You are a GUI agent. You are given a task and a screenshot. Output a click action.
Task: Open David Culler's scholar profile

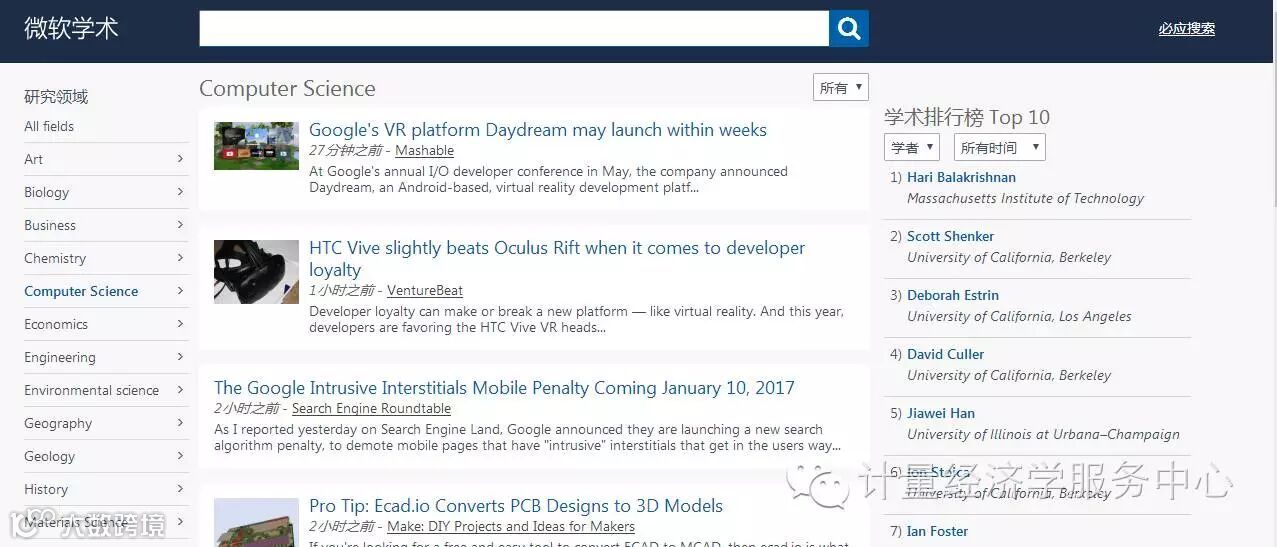(945, 355)
